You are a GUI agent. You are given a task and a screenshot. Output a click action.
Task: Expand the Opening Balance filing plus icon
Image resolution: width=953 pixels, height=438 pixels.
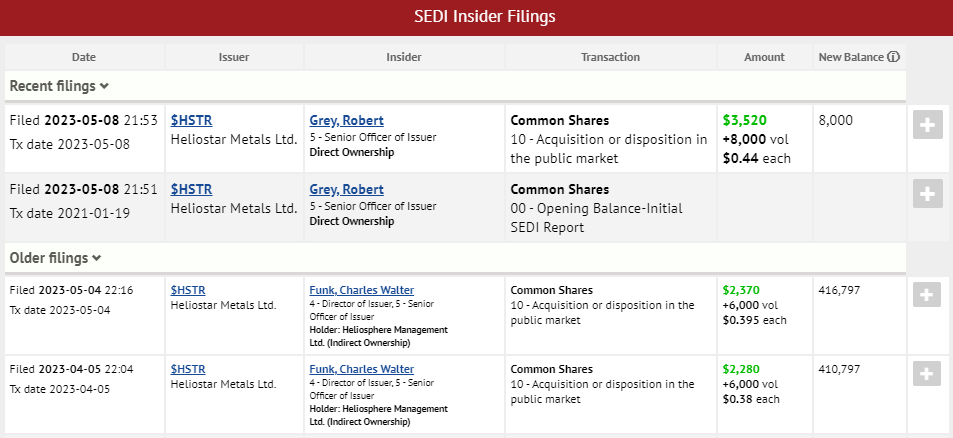(x=927, y=194)
